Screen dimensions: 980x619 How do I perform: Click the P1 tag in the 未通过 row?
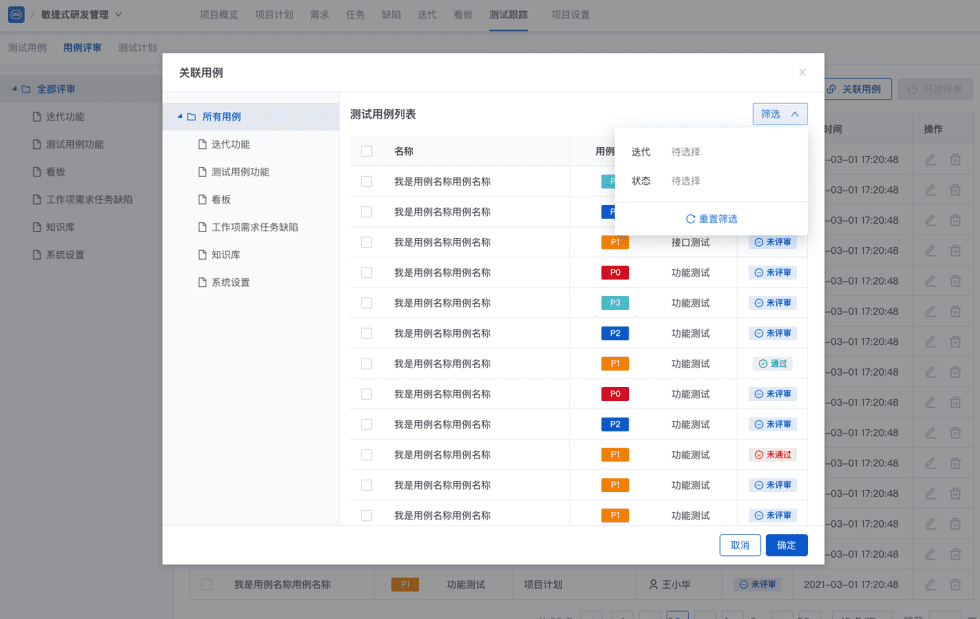(615, 455)
